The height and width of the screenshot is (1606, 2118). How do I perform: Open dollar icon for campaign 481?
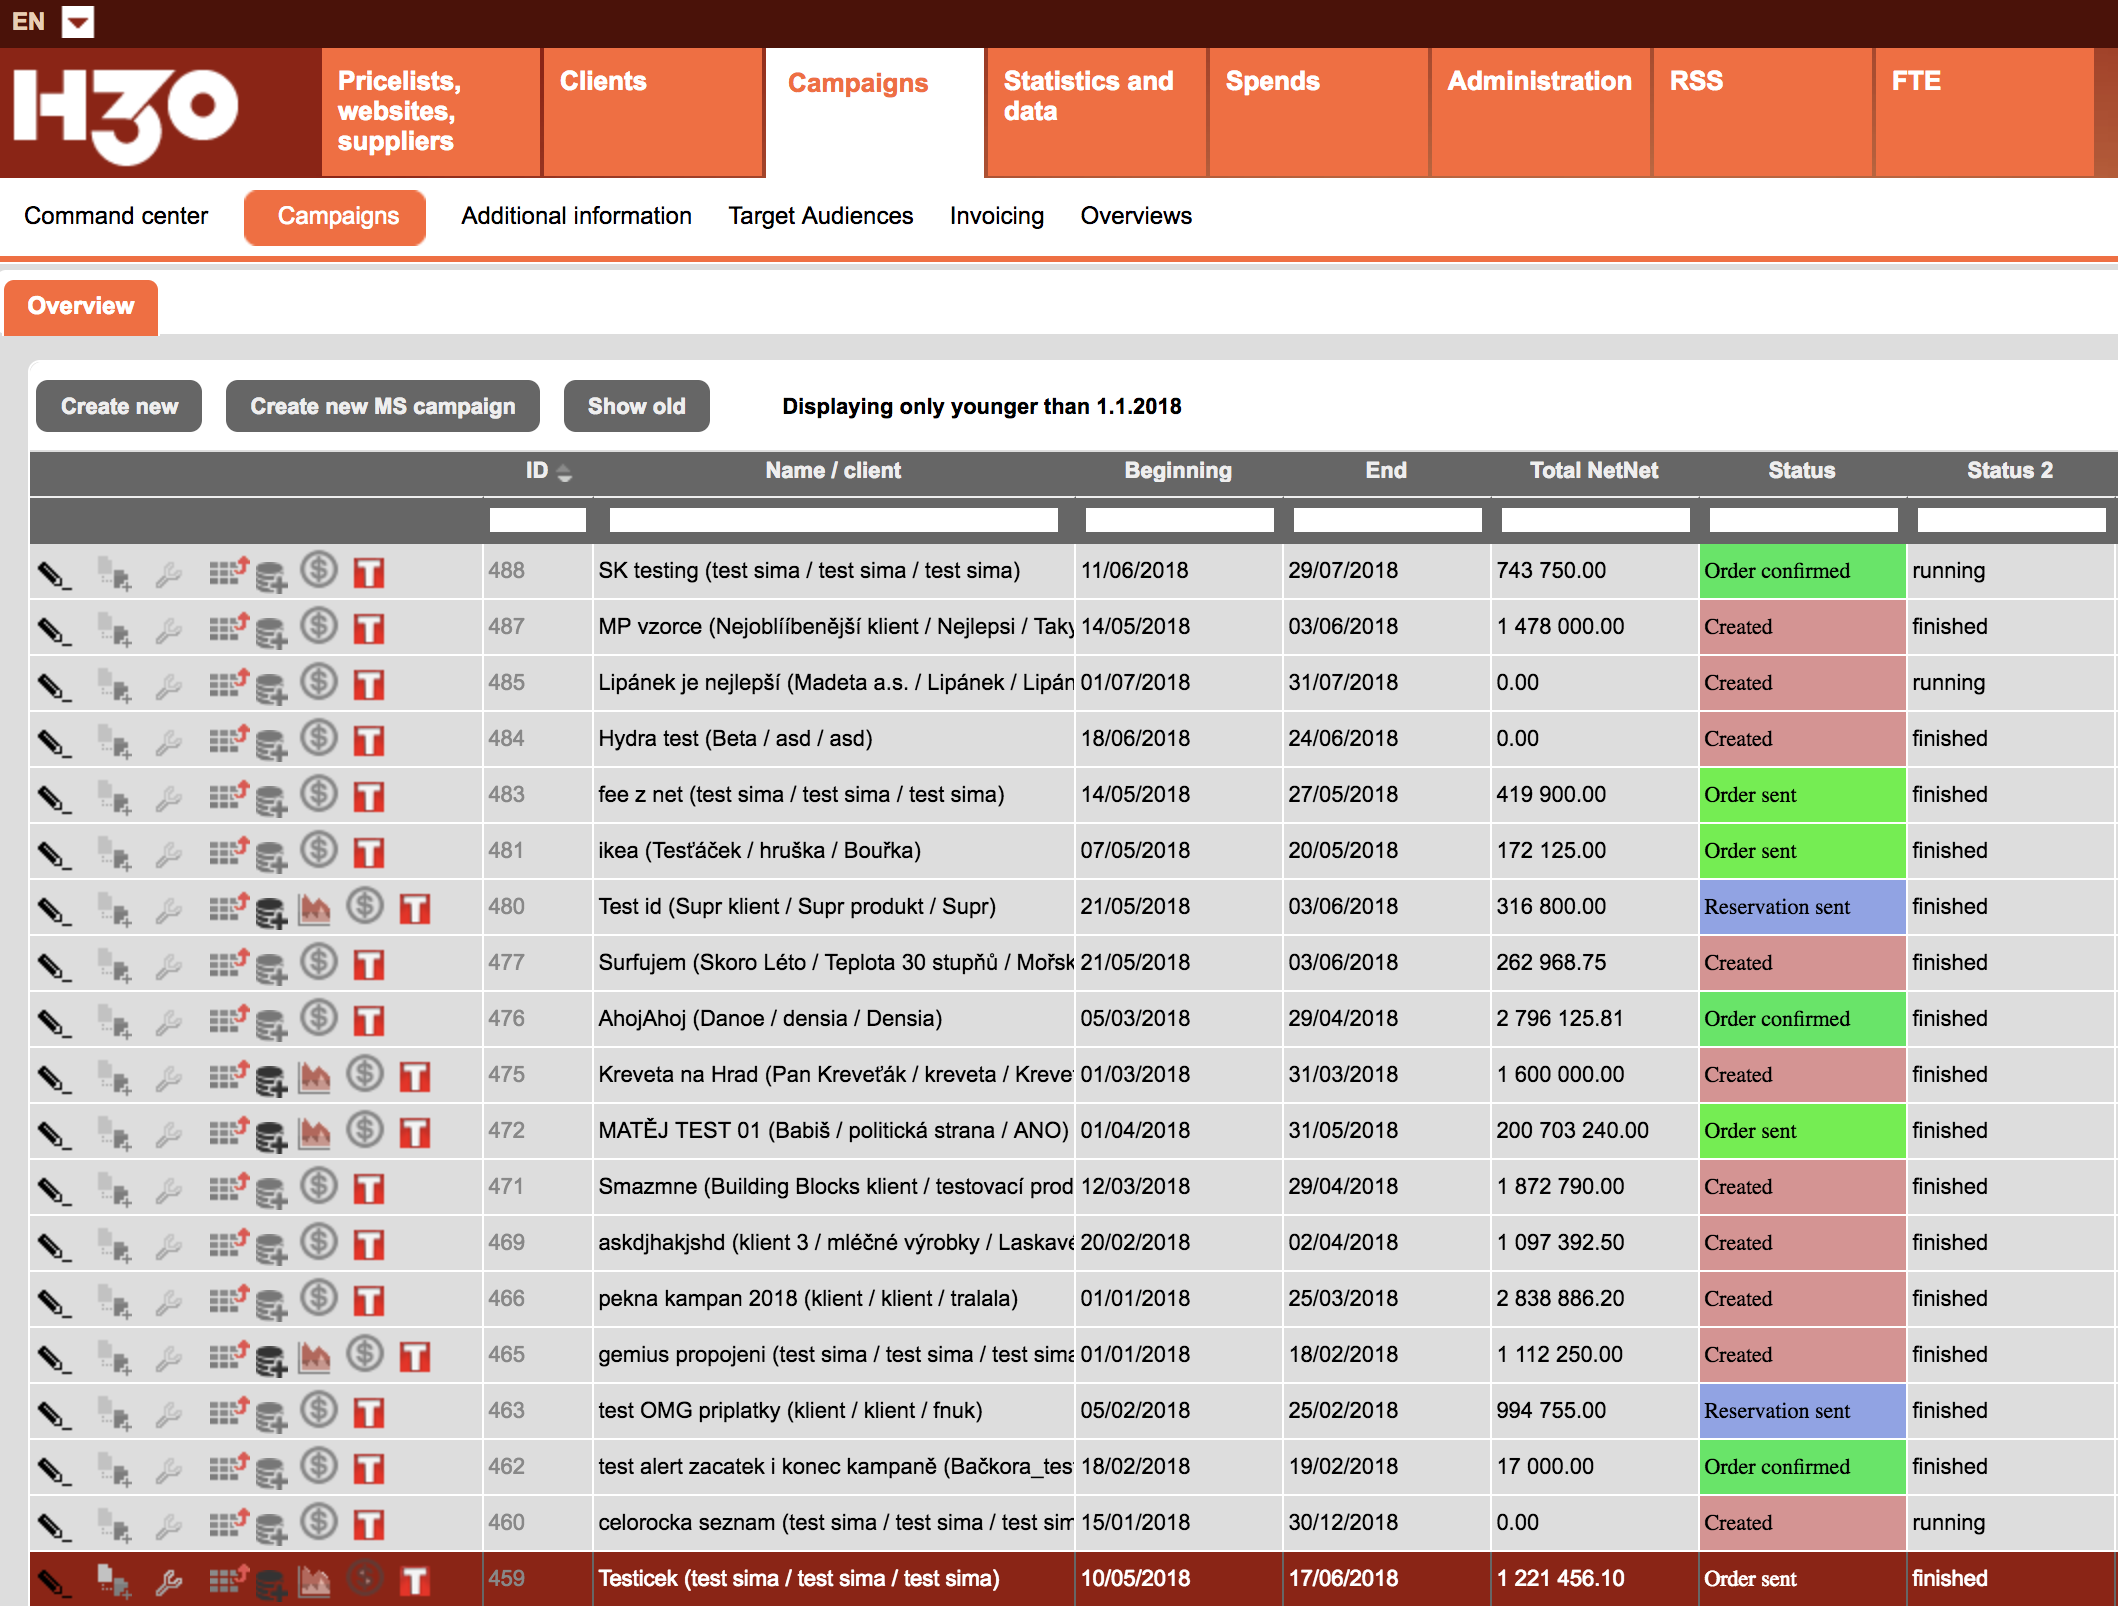[319, 850]
